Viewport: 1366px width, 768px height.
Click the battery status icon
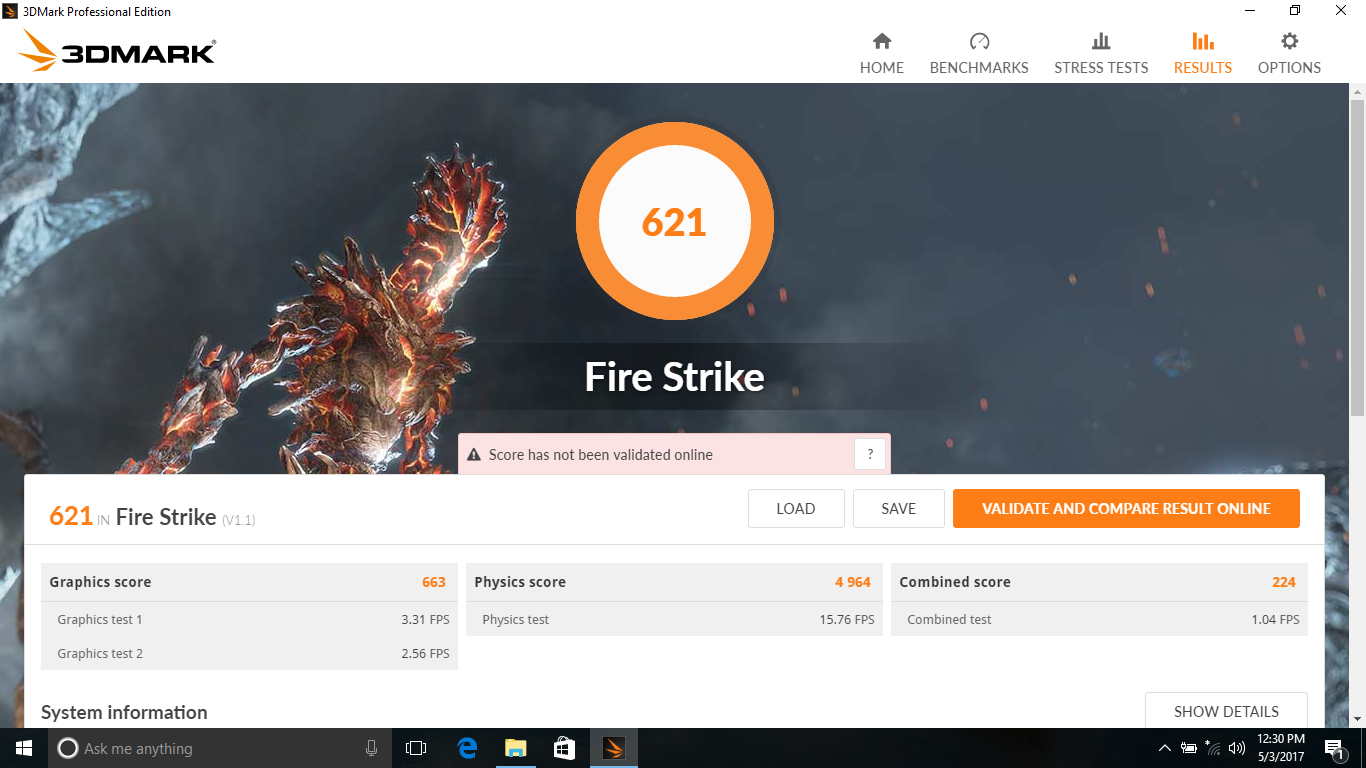[1189, 748]
